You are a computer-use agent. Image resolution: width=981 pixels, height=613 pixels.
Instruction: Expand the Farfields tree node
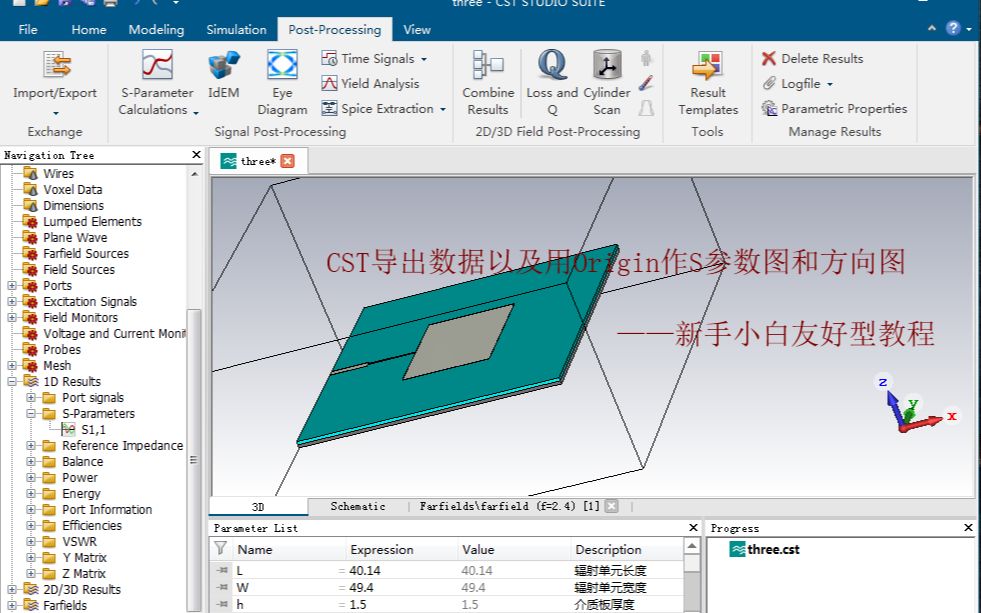click(x=11, y=605)
